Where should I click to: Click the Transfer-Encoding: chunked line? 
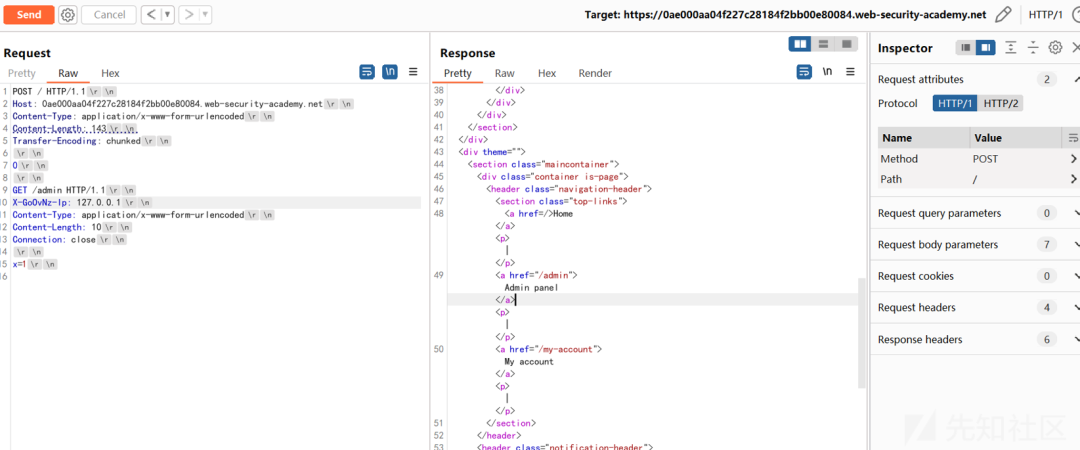[x=91, y=141]
